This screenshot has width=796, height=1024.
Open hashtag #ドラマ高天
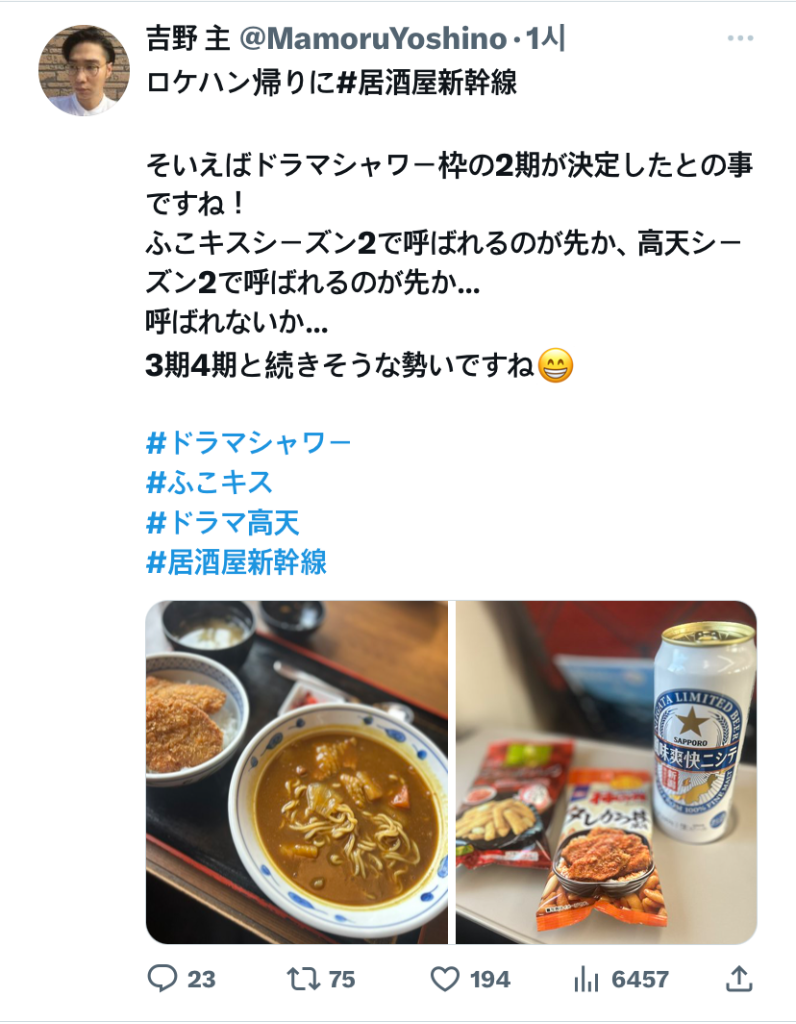tap(223, 522)
